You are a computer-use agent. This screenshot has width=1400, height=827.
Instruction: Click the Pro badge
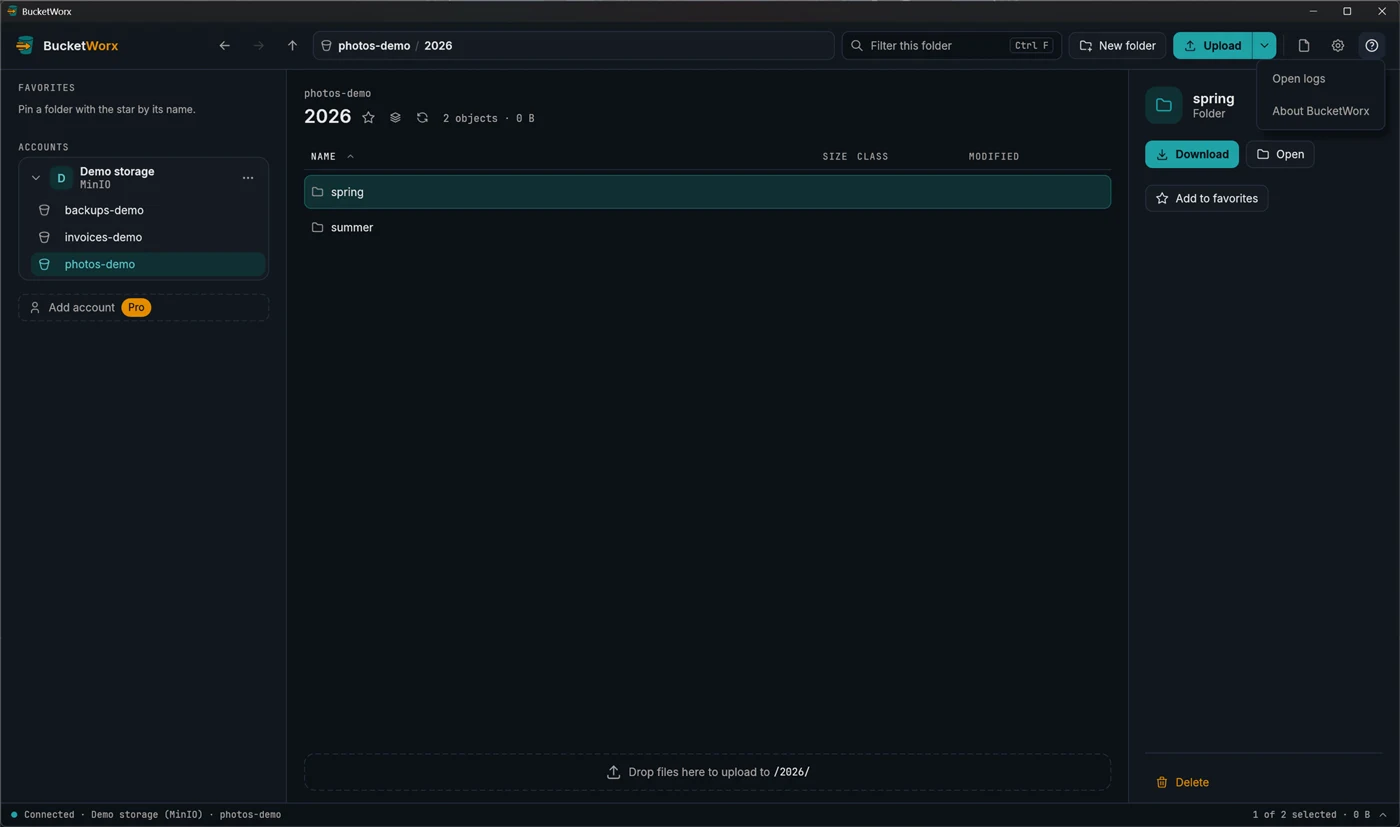pos(136,308)
